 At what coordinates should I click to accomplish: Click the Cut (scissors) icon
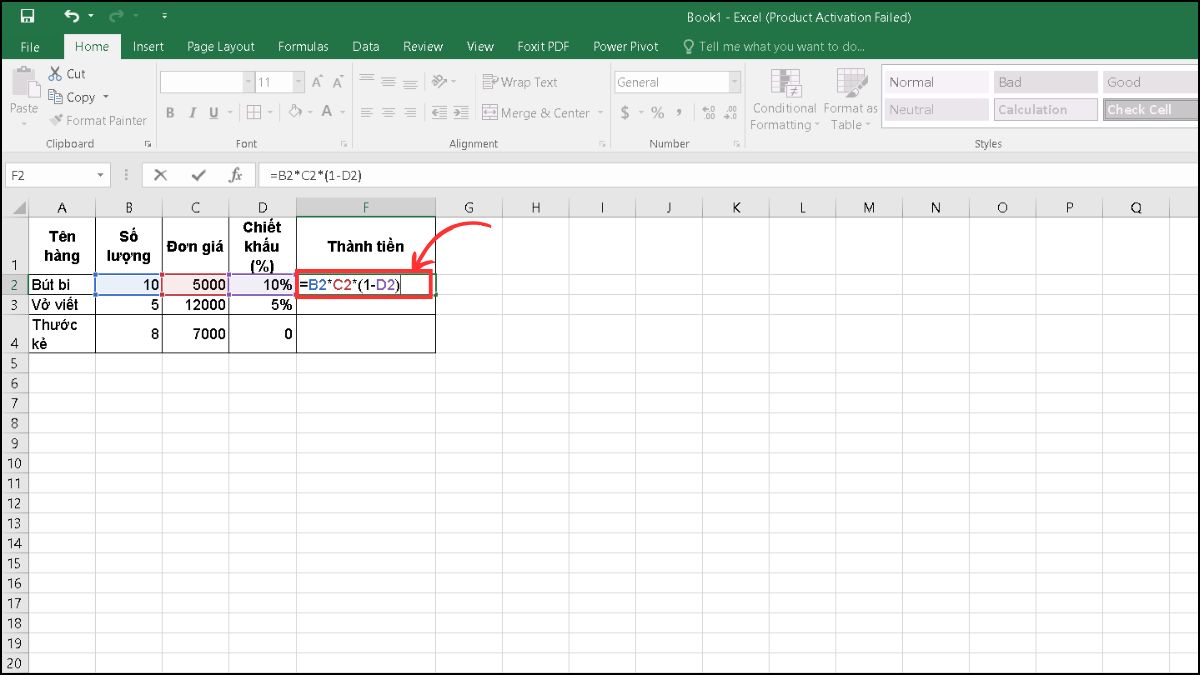tap(57, 73)
